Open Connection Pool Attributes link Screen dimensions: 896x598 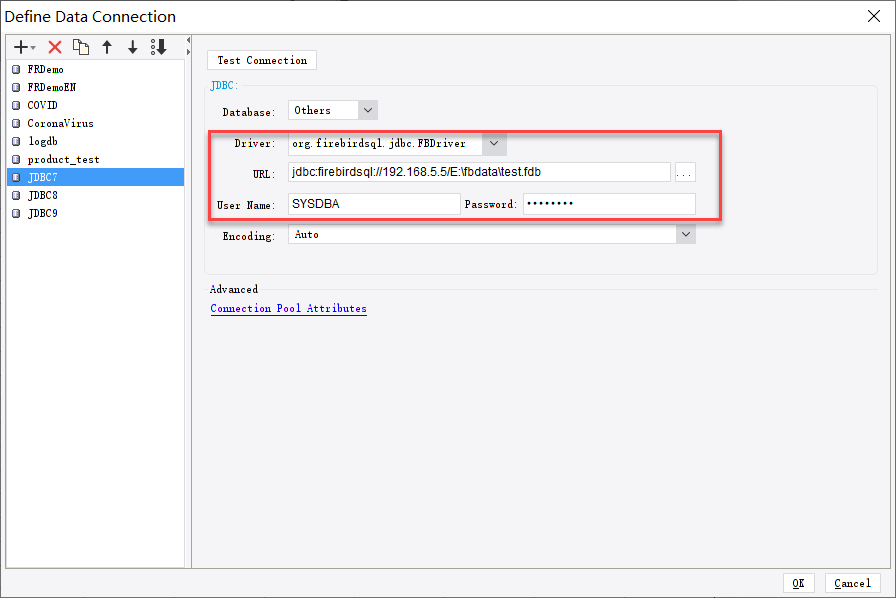[288, 308]
